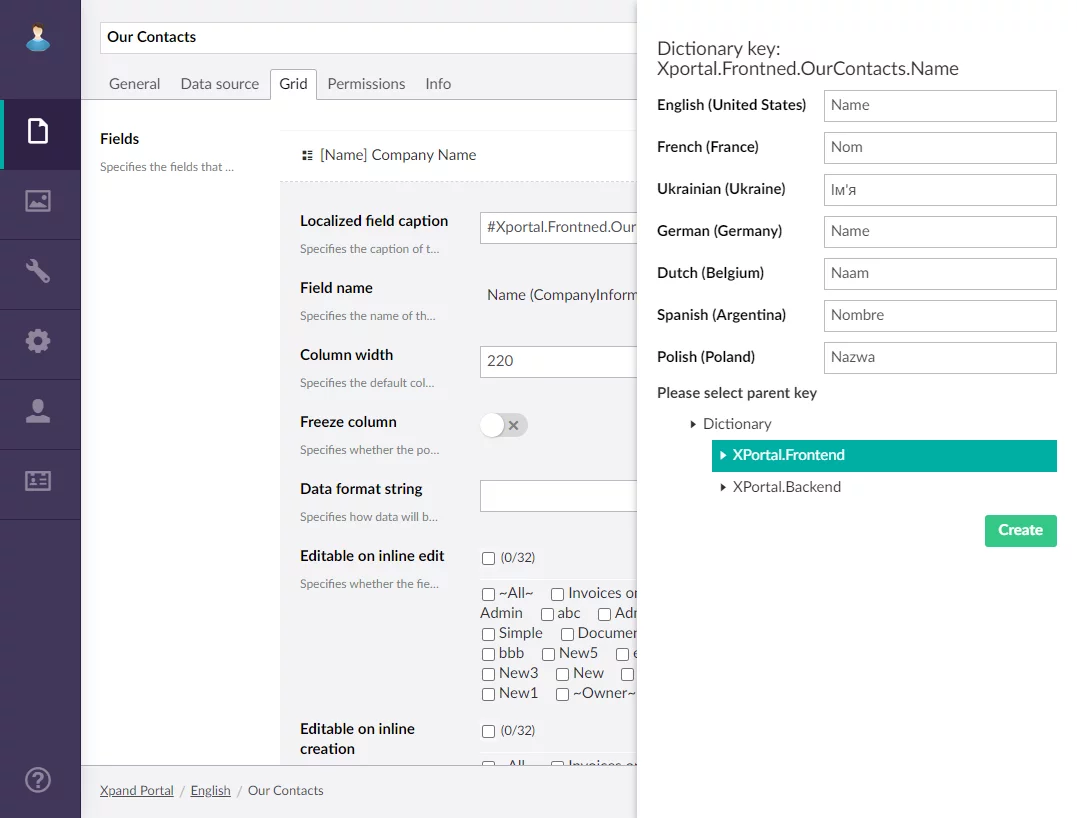Open the contact card sidebar icon
This screenshot has height=818, width=1077.
point(38,481)
